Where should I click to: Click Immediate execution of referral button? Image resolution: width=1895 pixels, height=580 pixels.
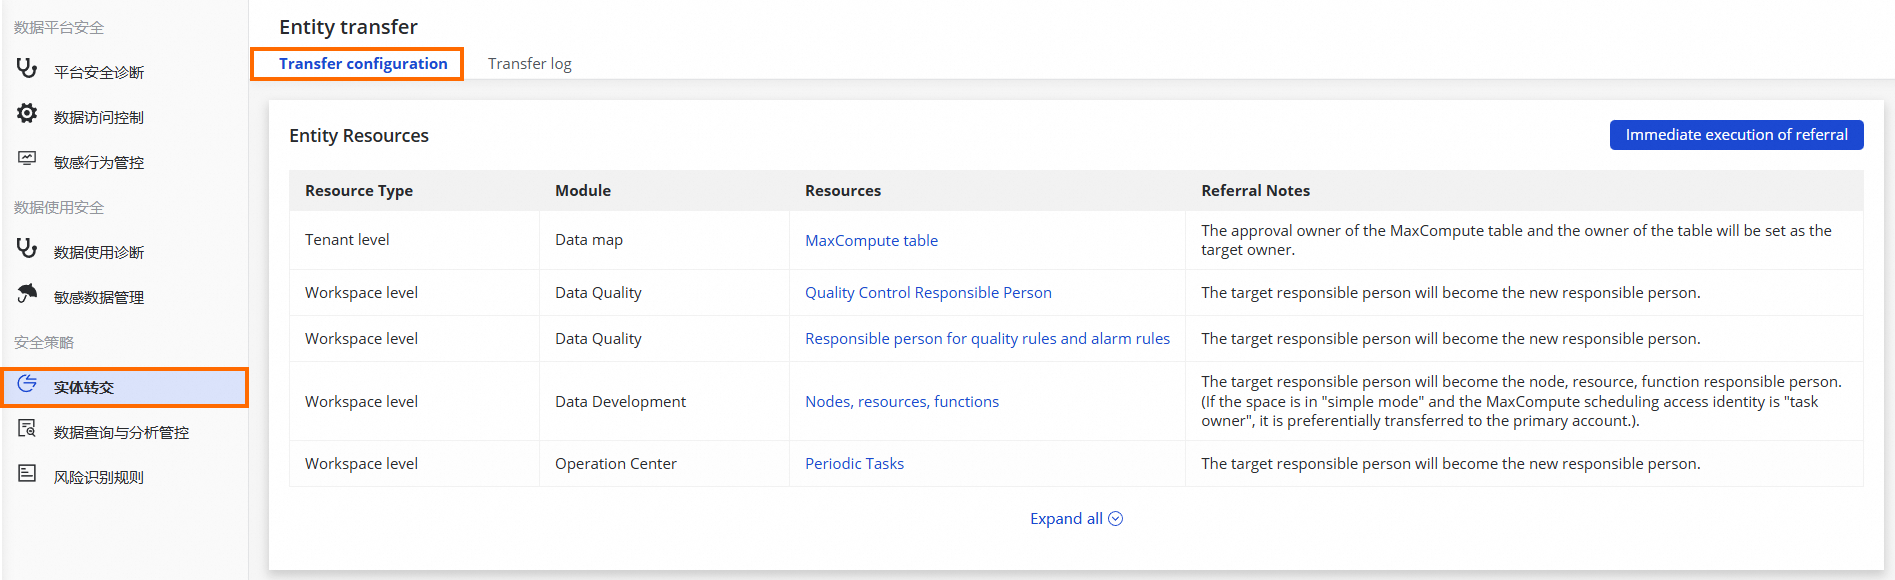click(x=1736, y=135)
